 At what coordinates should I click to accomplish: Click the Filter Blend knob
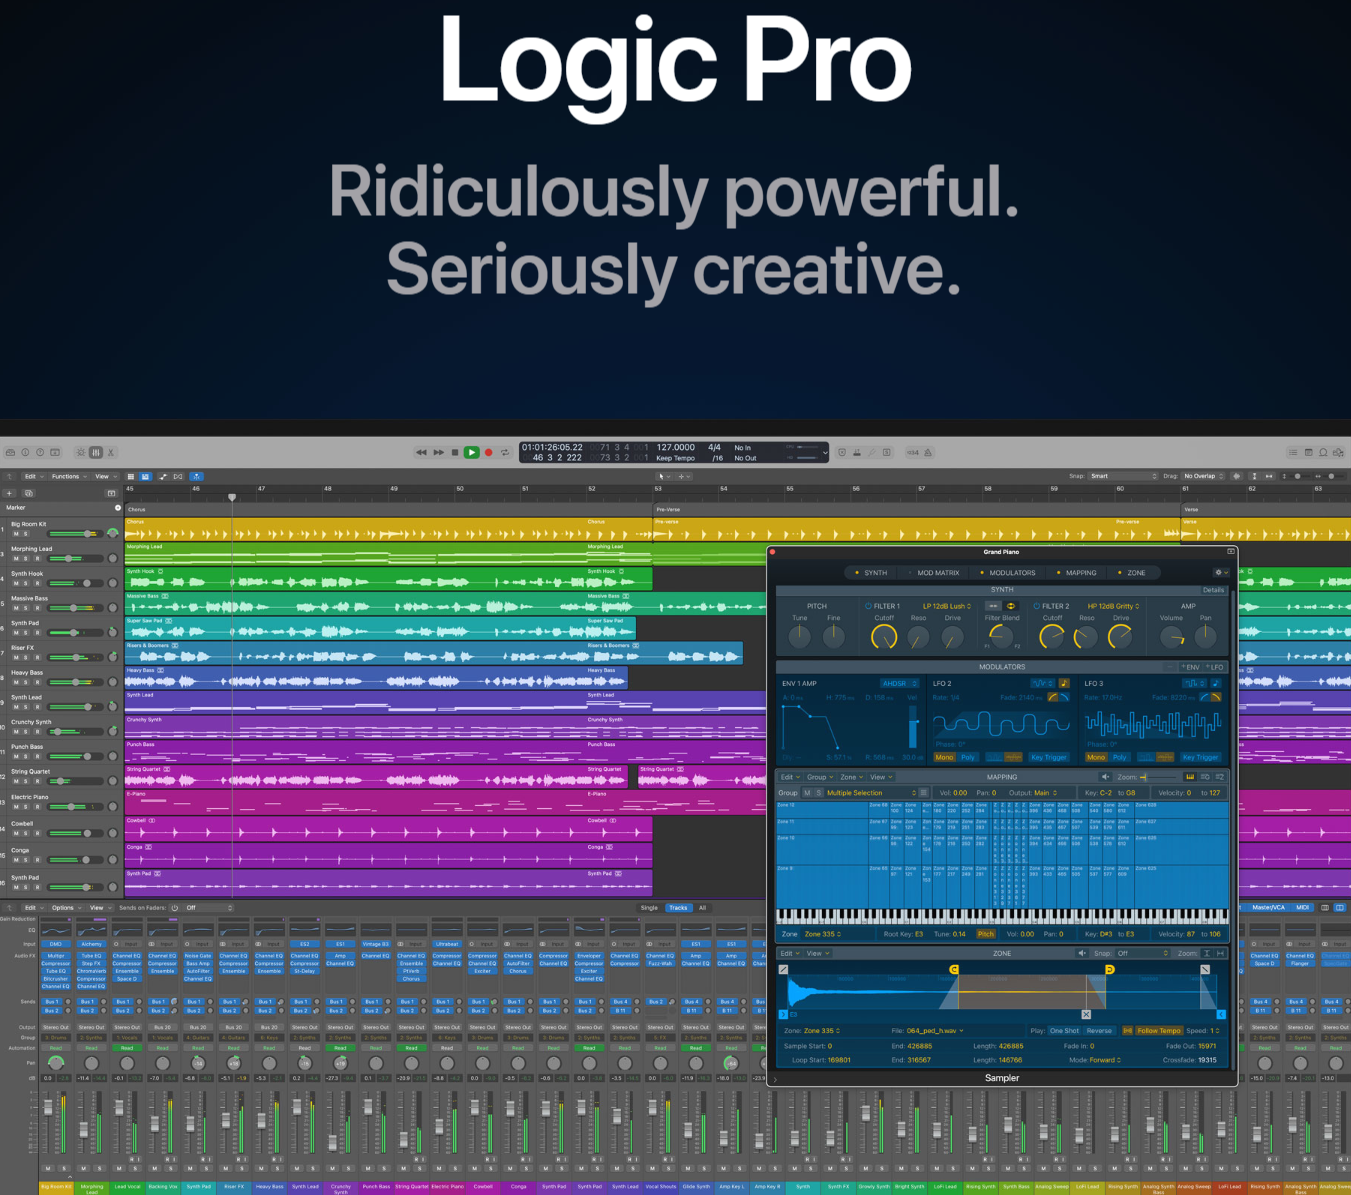tap(1001, 636)
